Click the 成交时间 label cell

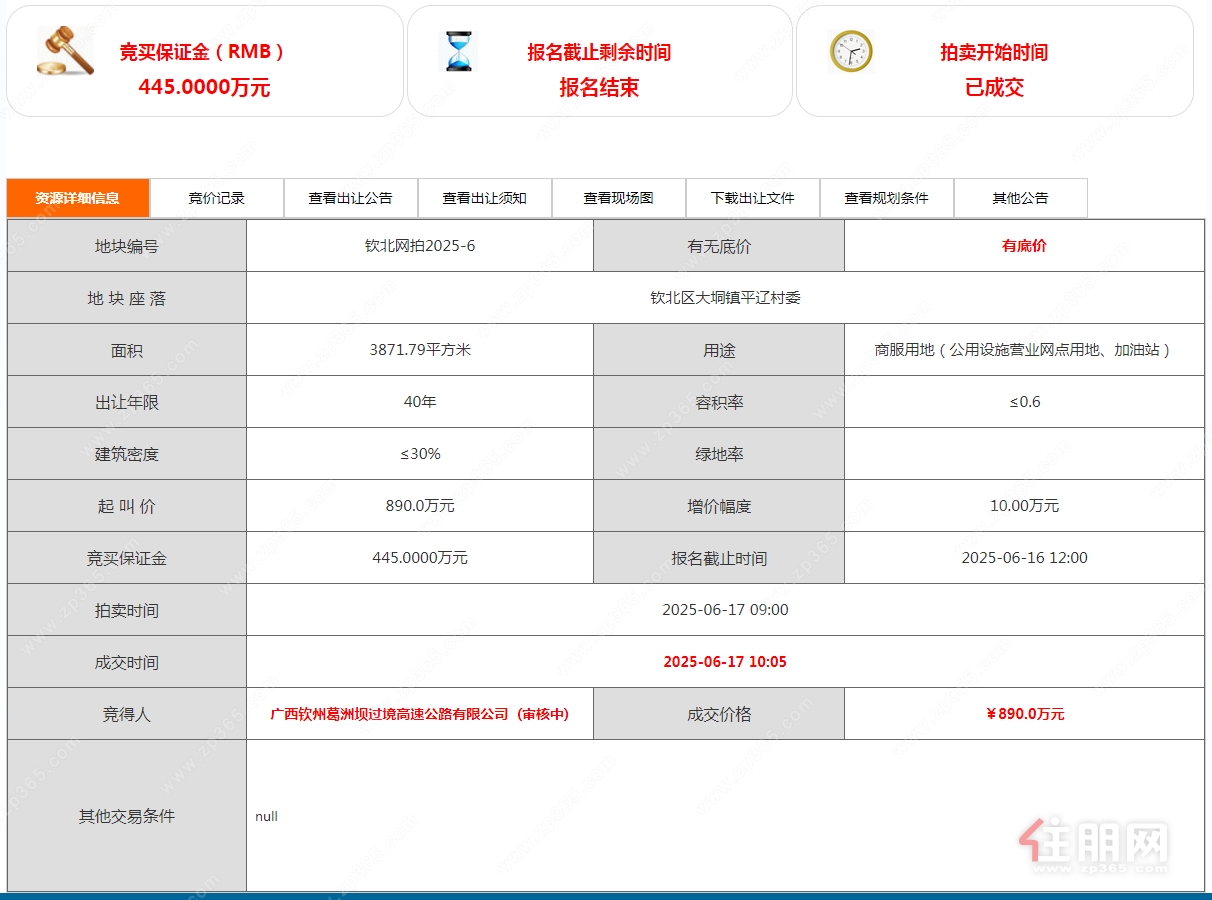click(x=127, y=662)
